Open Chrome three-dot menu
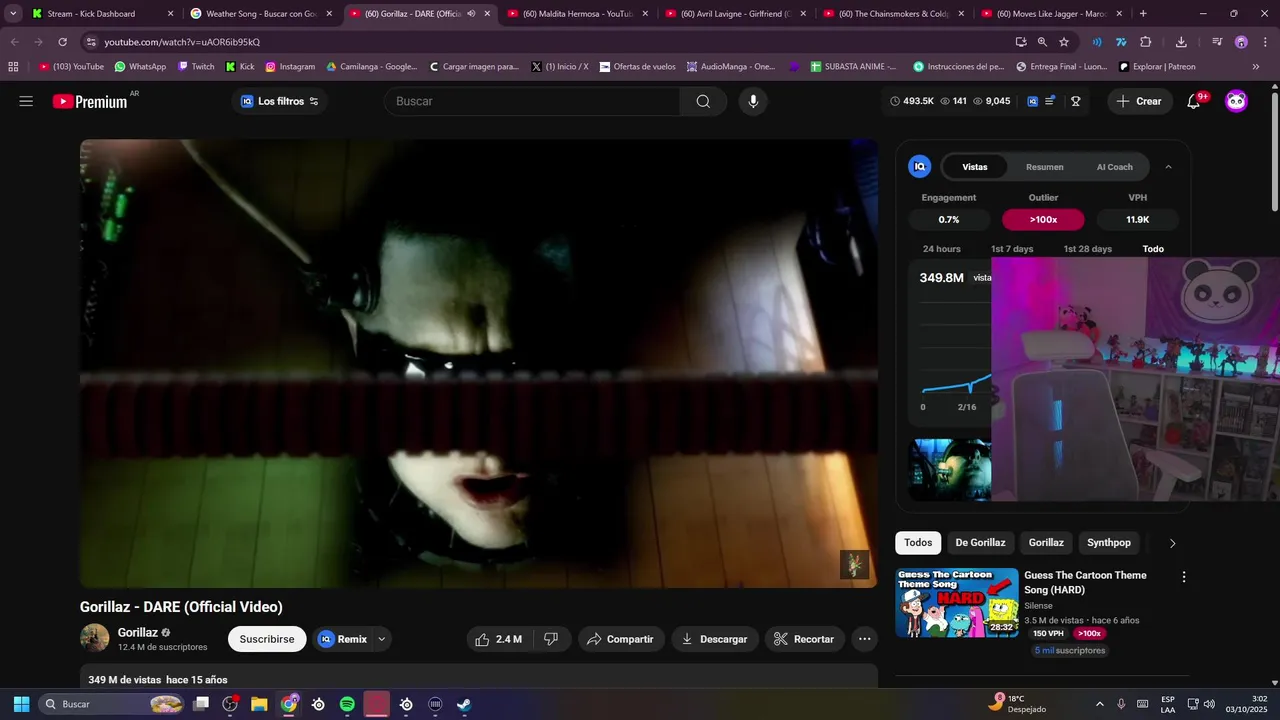The image size is (1280, 720). coord(1265,42)
